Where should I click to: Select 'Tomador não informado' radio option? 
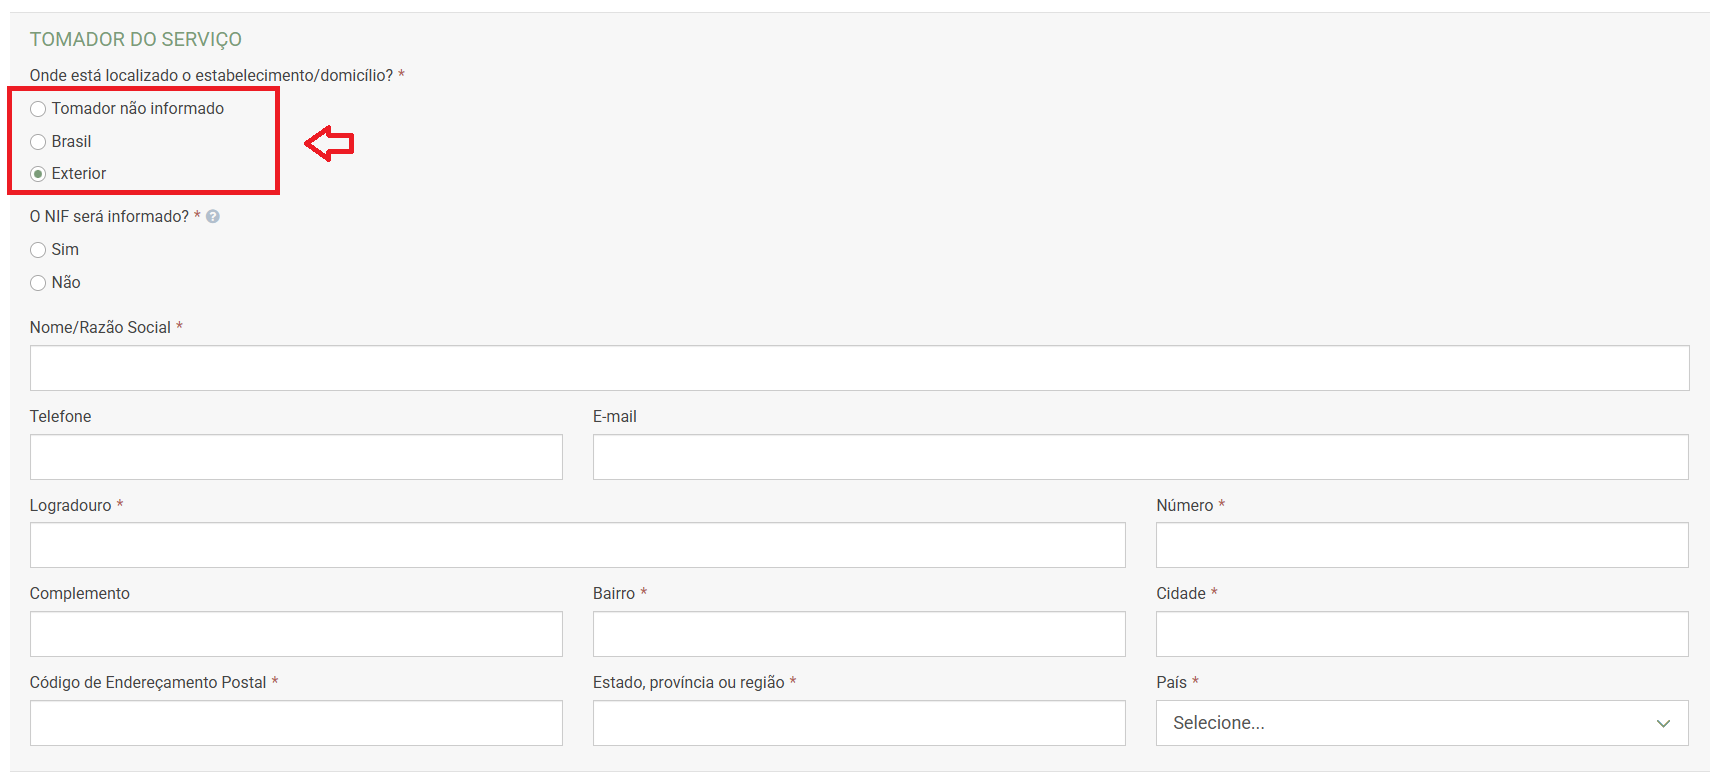point(38,109)
